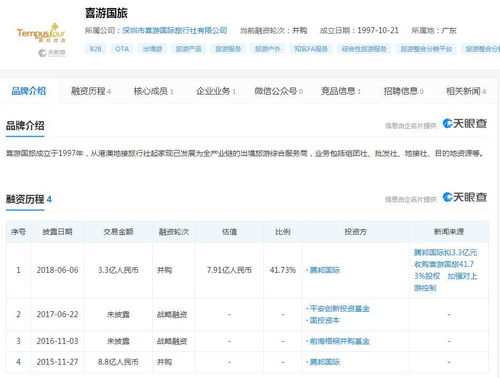Image resolution: width=500 pixels, height=378 pixels.
Task: Select the 竞品信息 tab
Action: click(341, 91)
